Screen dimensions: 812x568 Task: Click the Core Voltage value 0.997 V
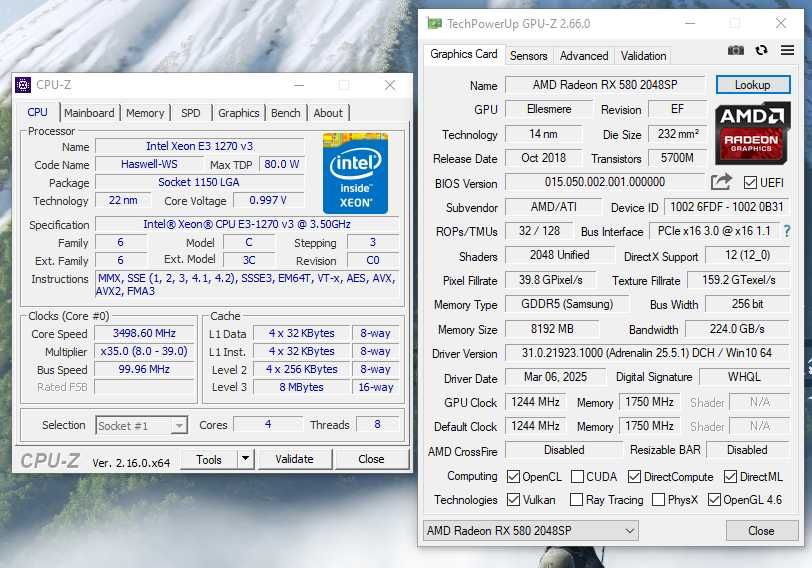(268, 200)
